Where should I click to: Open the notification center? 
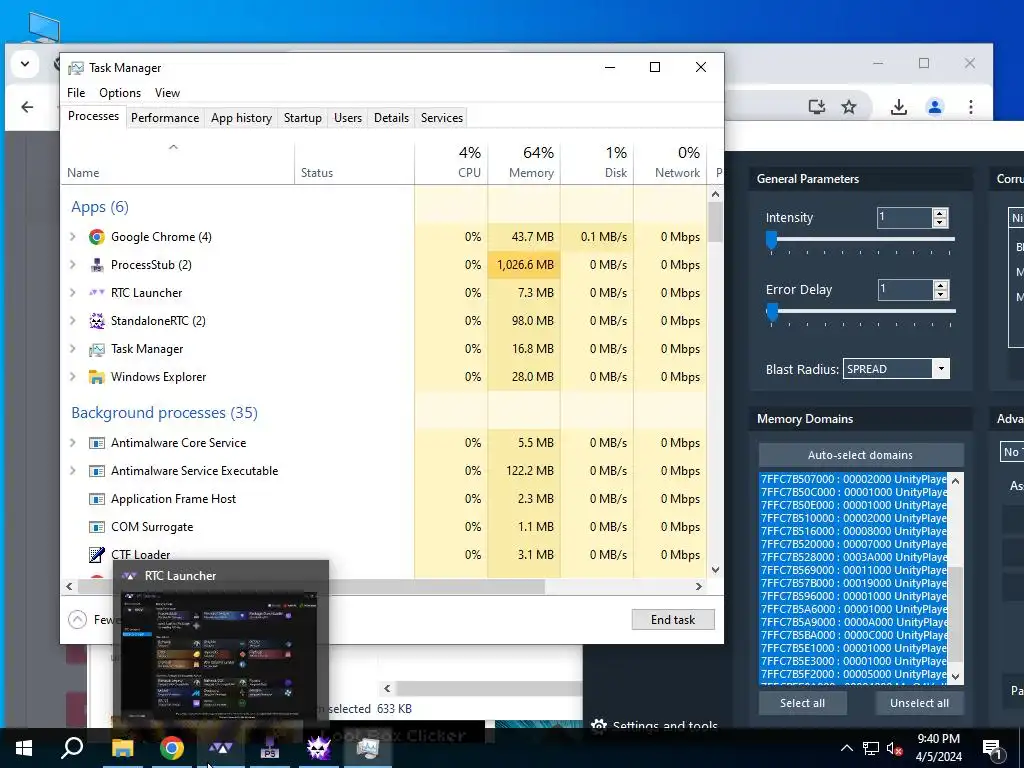[x=993, y=748]
